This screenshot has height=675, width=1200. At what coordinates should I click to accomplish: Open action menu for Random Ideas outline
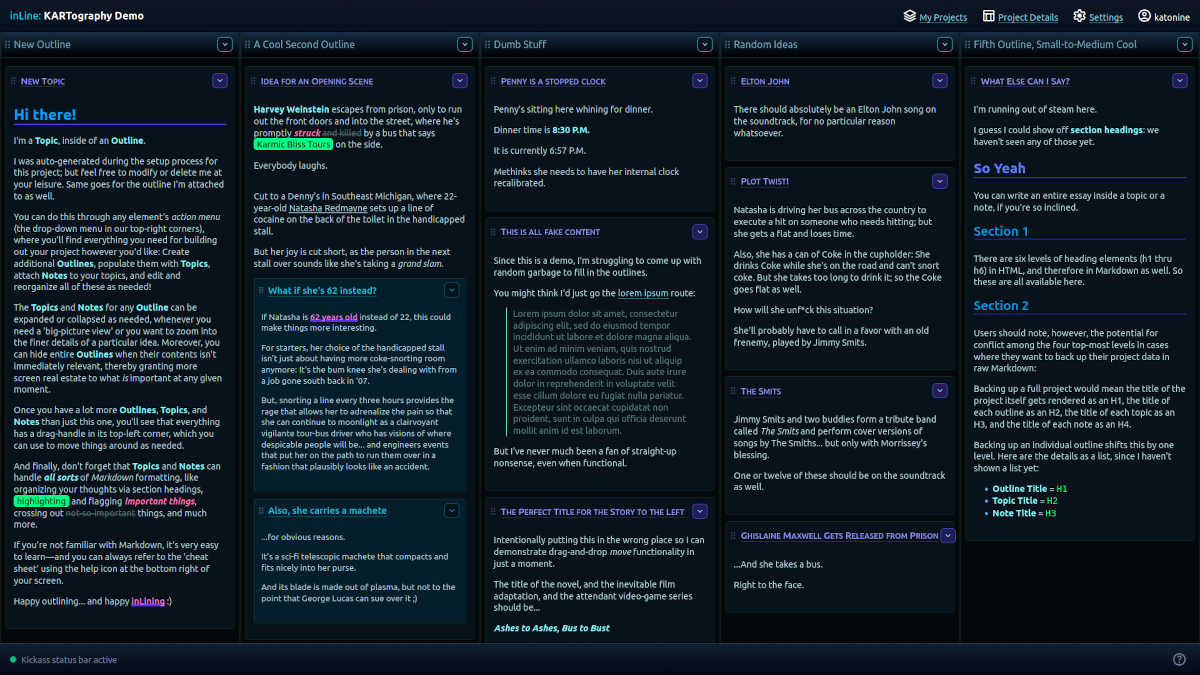(x=945, y=44)
